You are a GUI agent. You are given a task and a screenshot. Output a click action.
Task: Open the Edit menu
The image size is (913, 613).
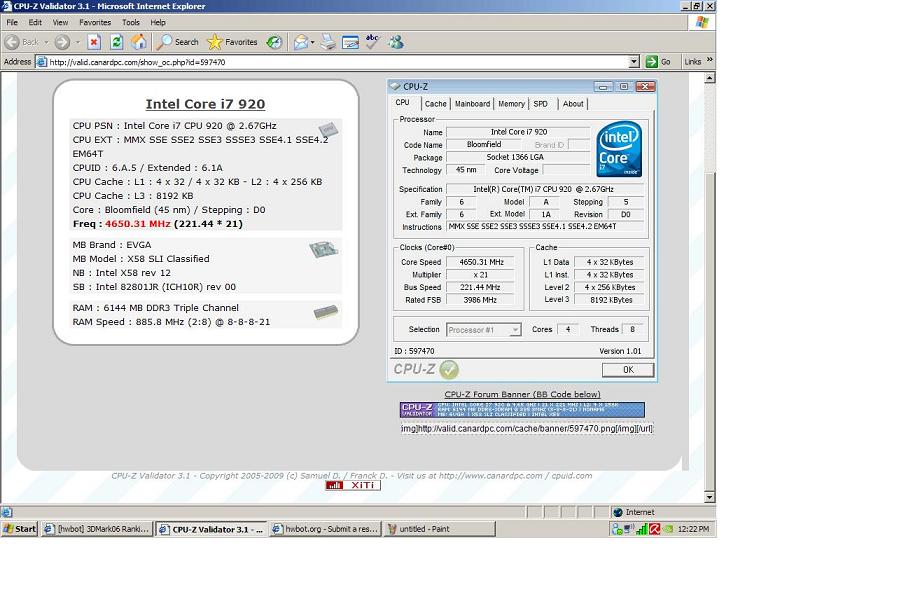(35, 22)
